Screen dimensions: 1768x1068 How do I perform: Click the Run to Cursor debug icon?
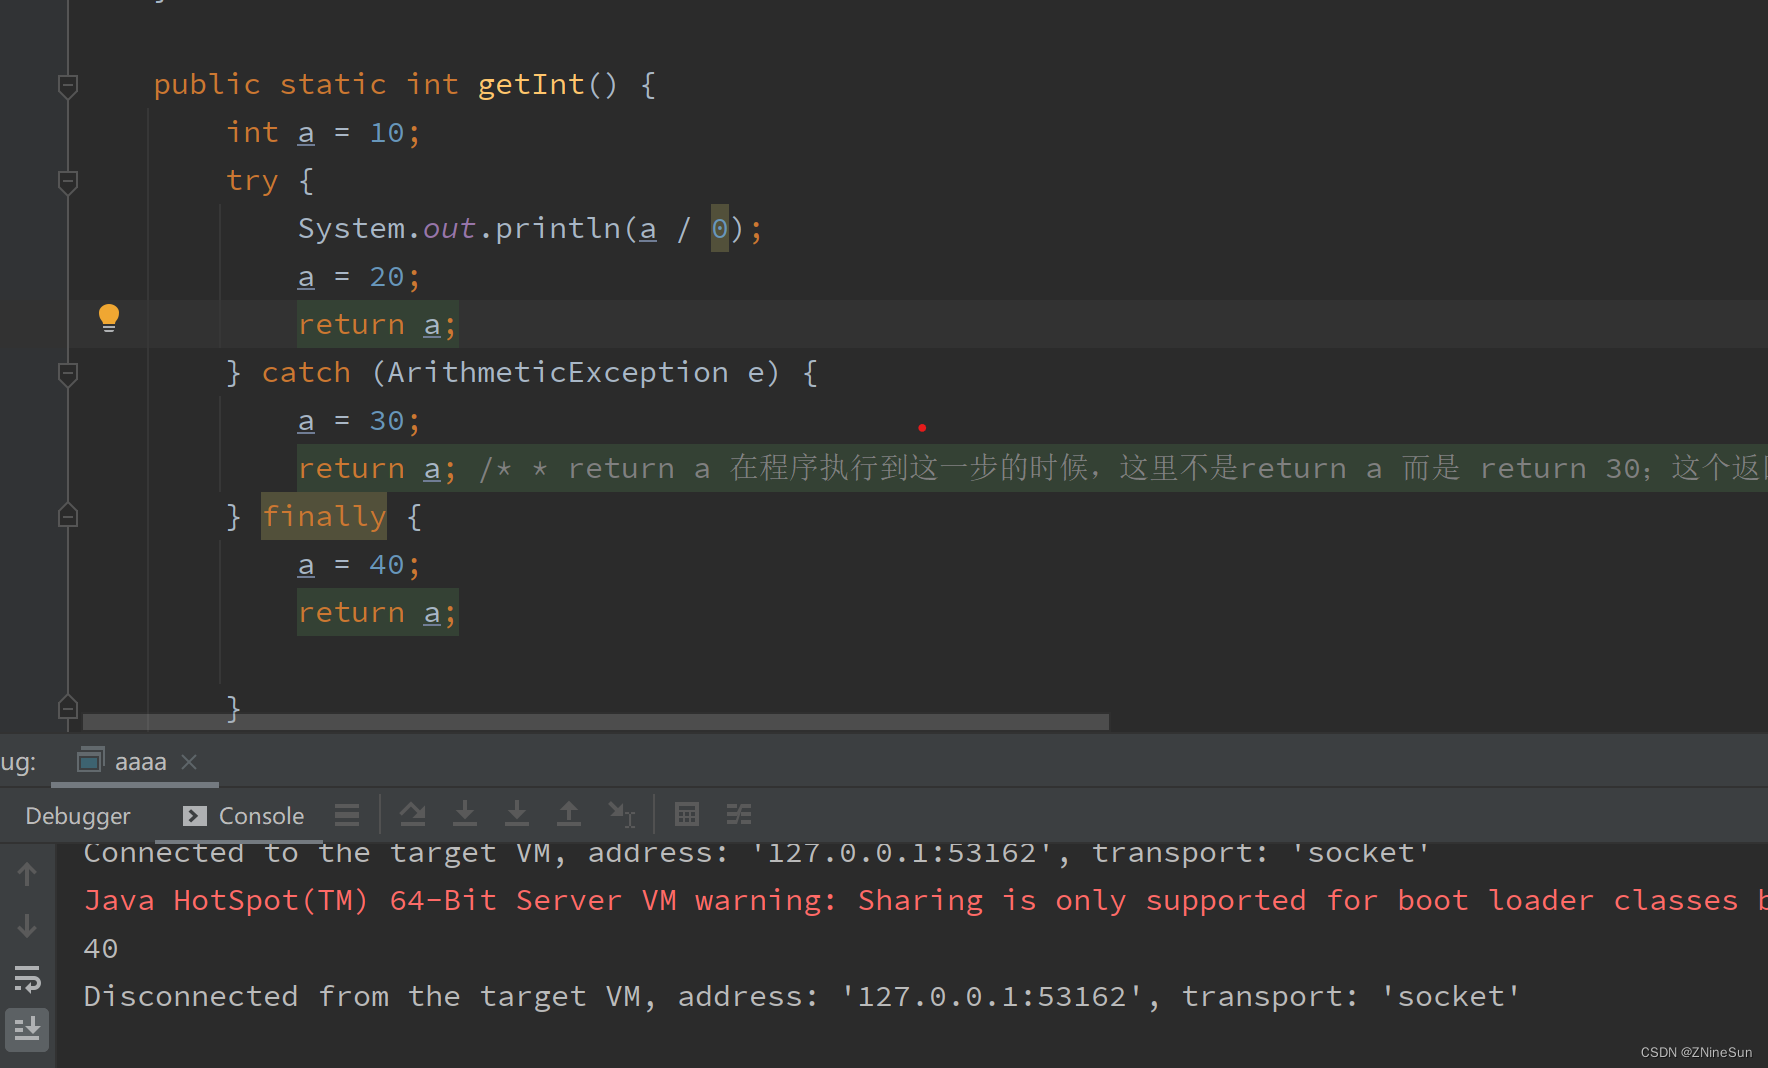622,815
